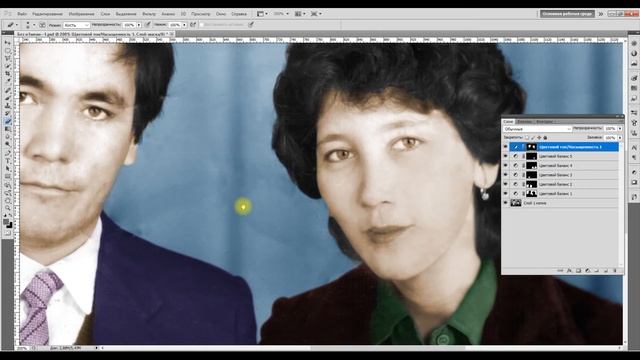This screenshot has width=640, height=360.
Task: Open the Фильтр menu
Action: click(149, 14)
